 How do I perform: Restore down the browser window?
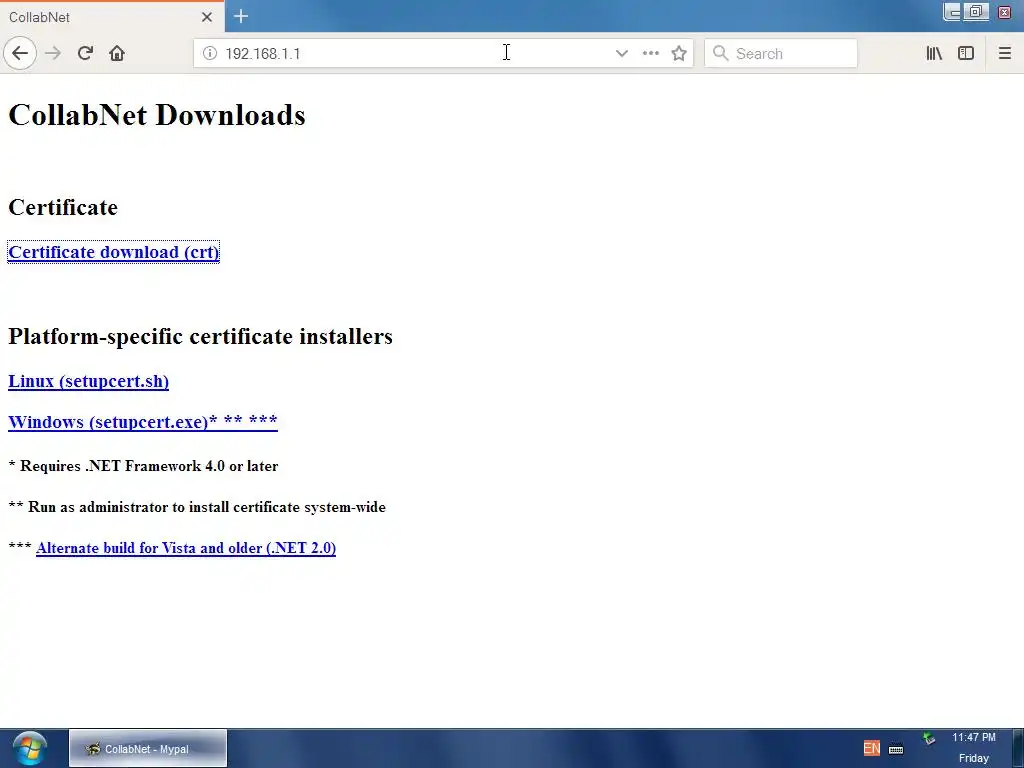[x=976, y=12]
